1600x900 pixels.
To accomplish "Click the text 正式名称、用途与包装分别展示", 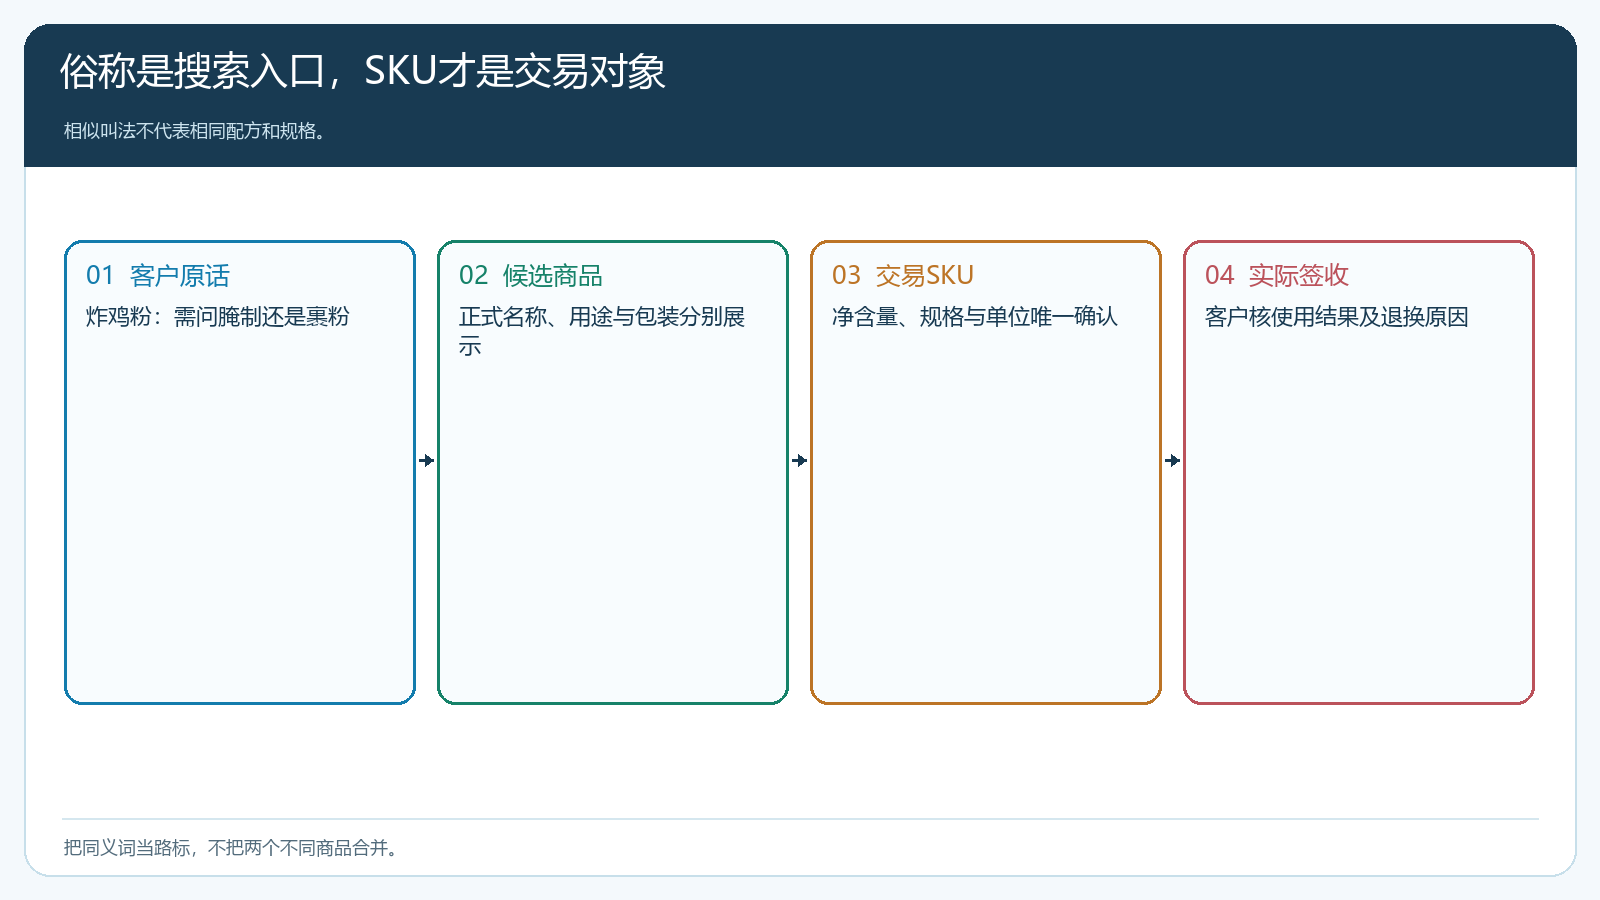I will click(x=602, y=331).
